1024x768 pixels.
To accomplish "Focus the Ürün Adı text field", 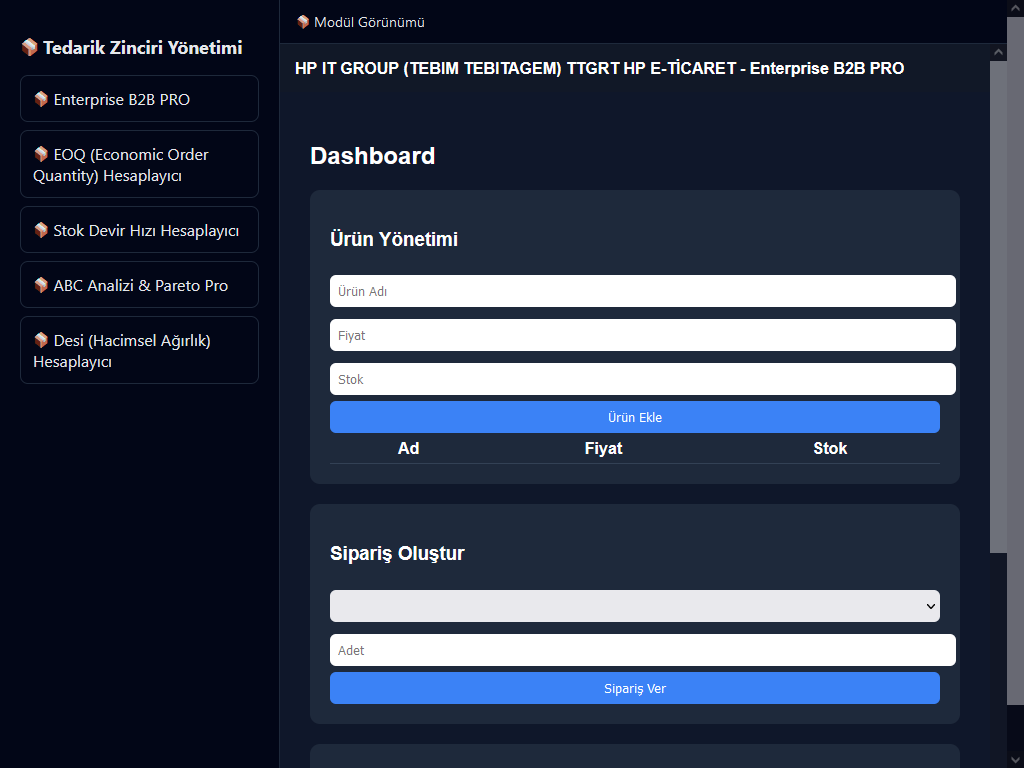I will [642, 291].
